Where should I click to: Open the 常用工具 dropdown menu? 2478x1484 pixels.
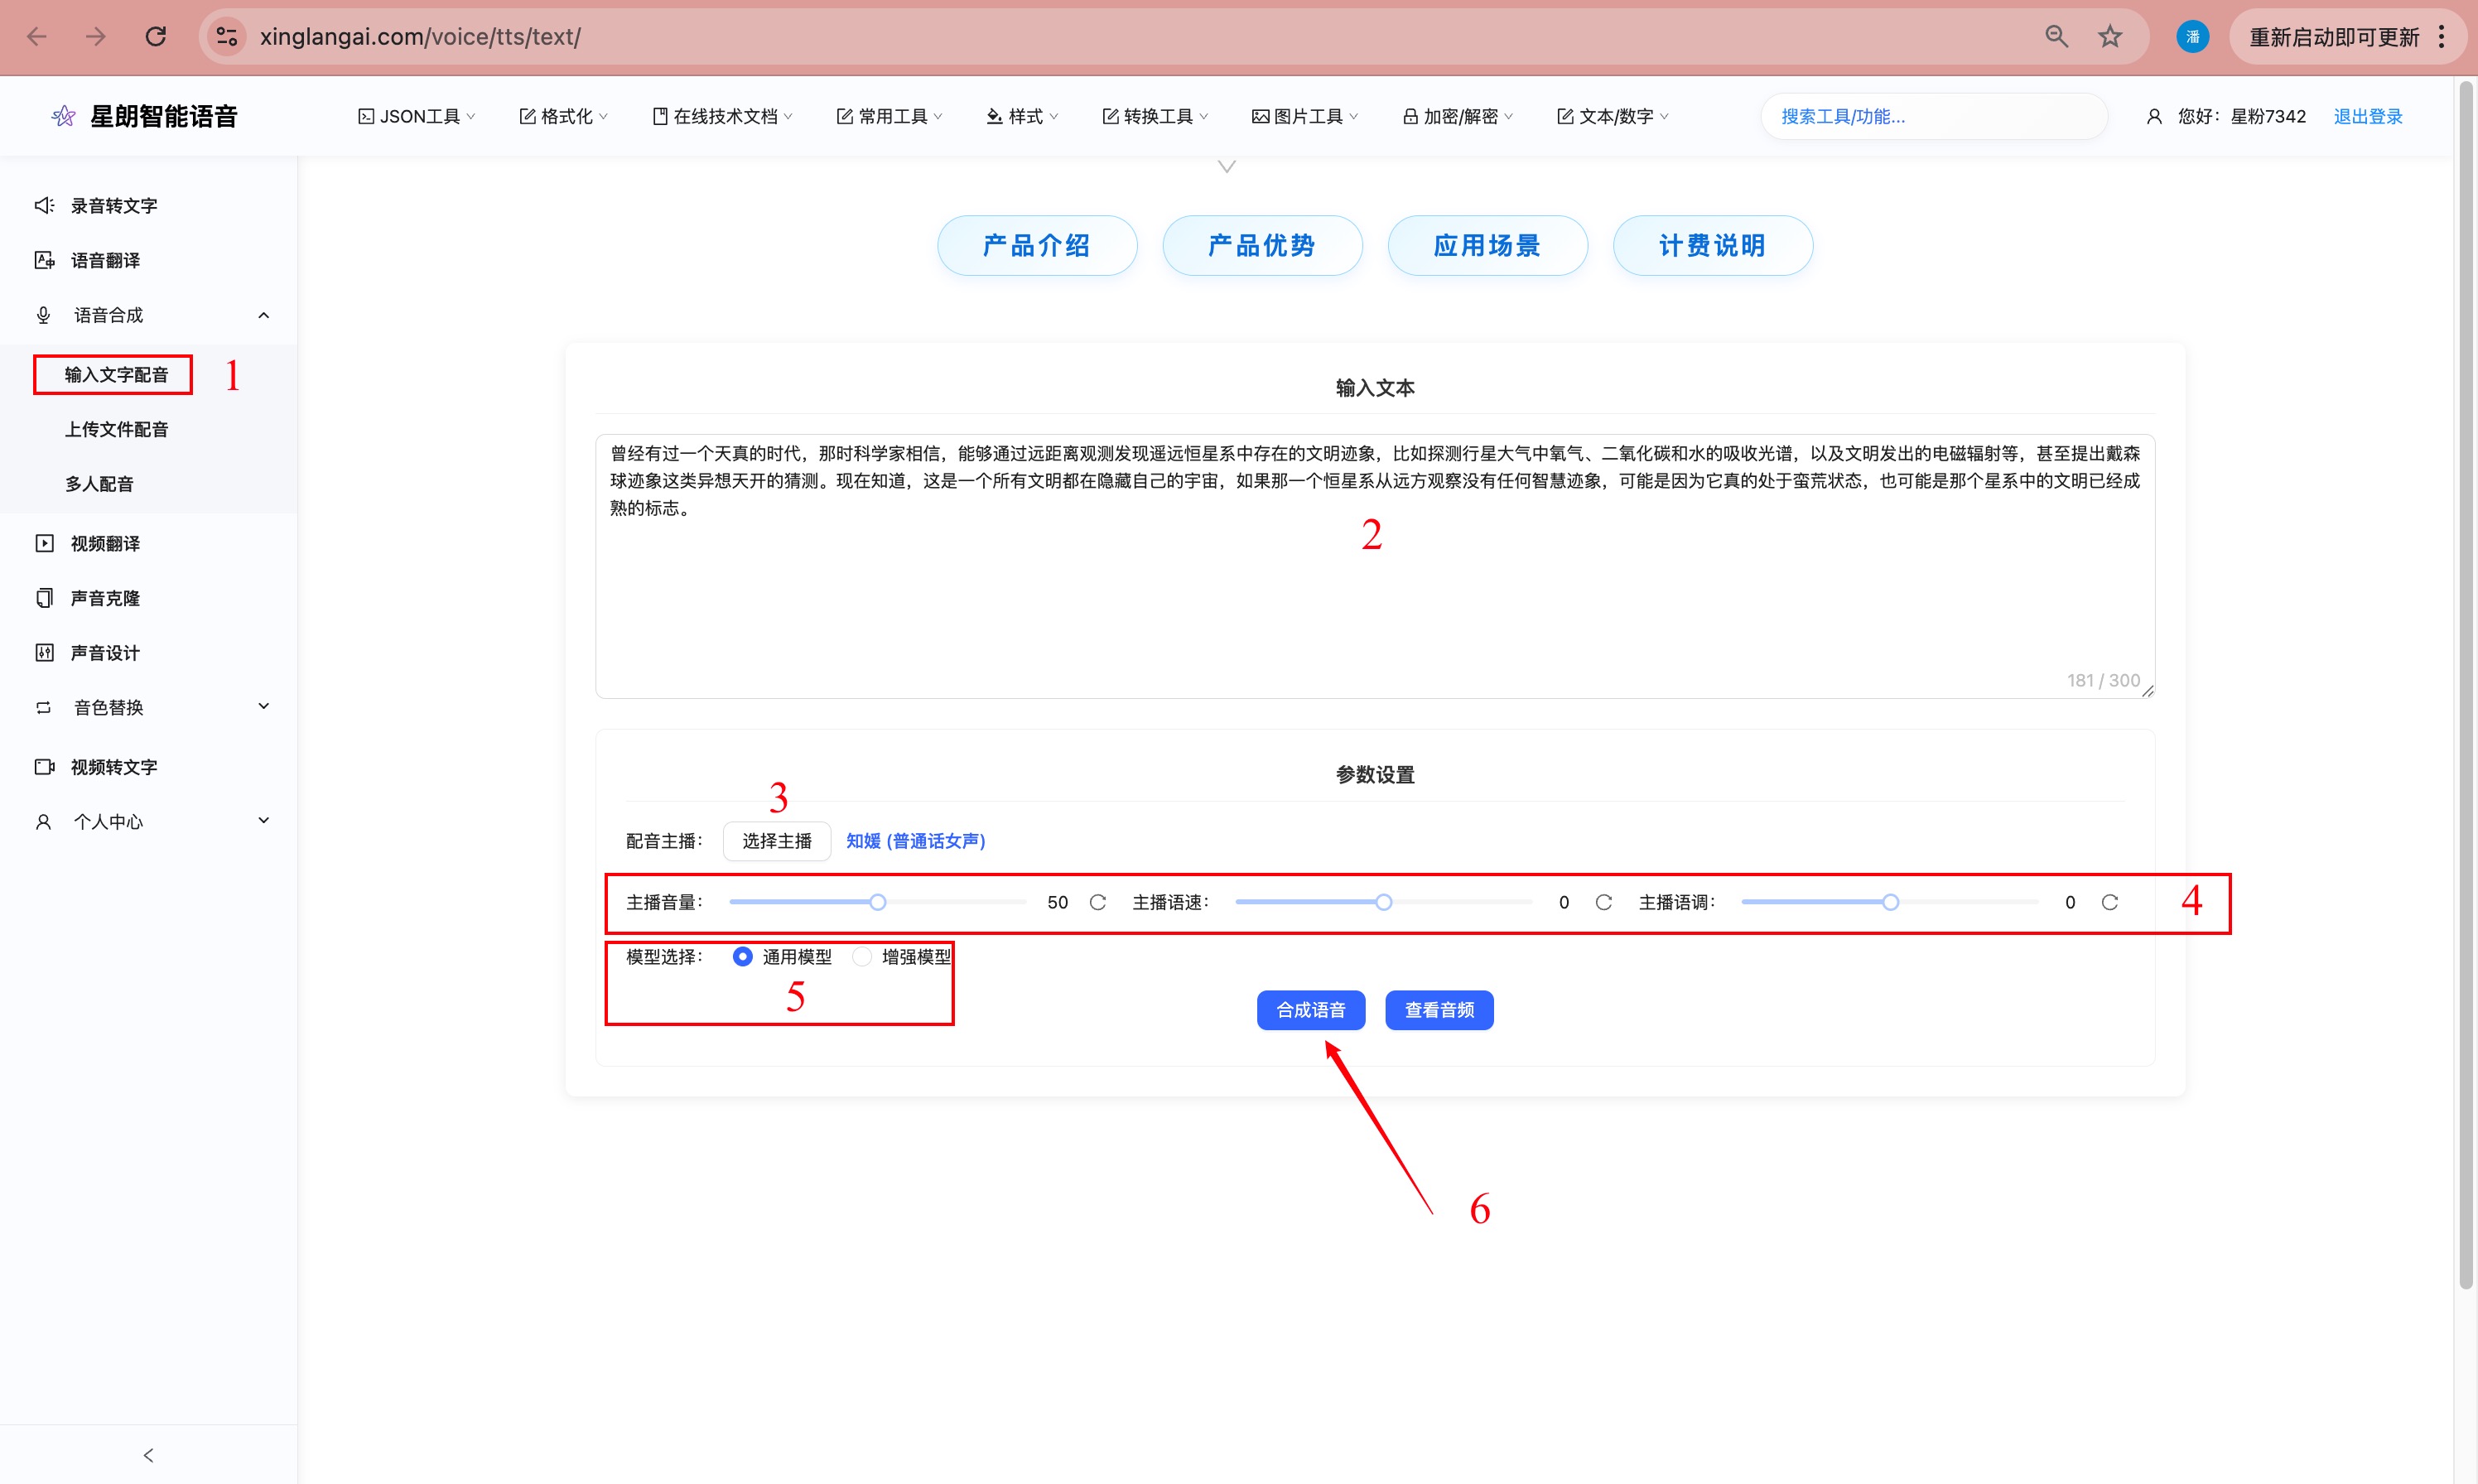coord(889,116)
